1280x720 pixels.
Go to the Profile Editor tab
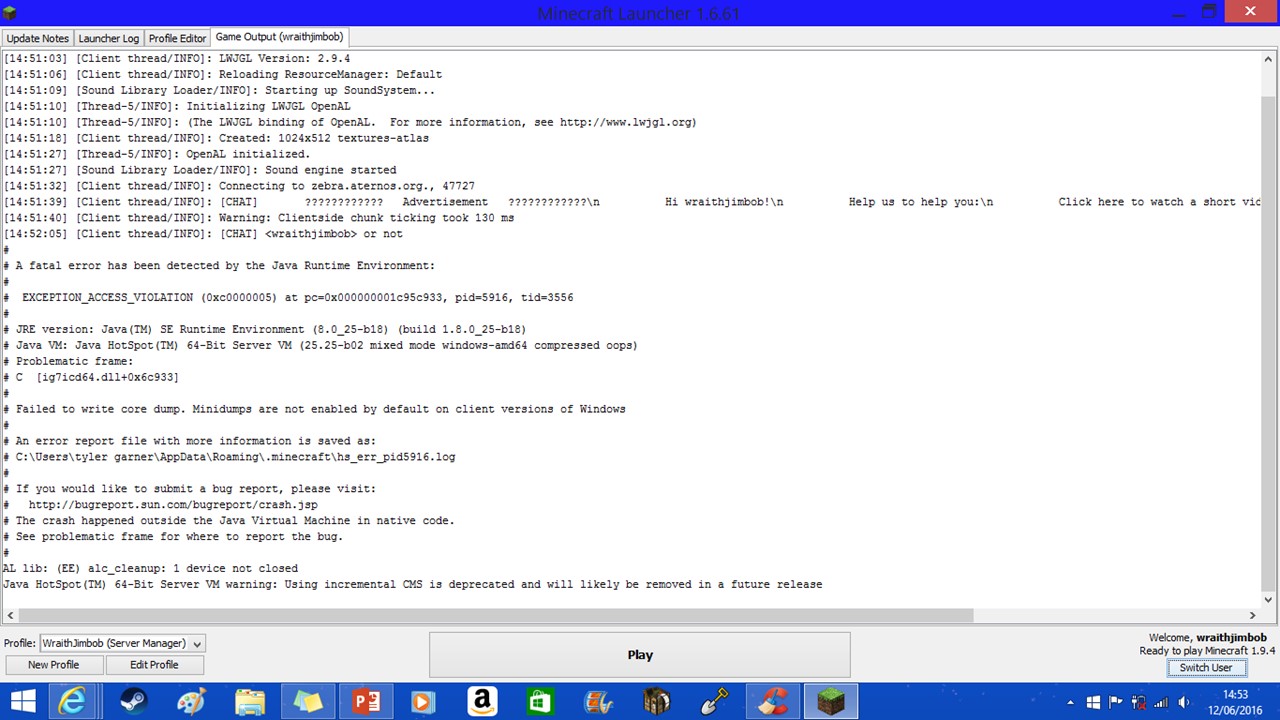coord(177,38)
